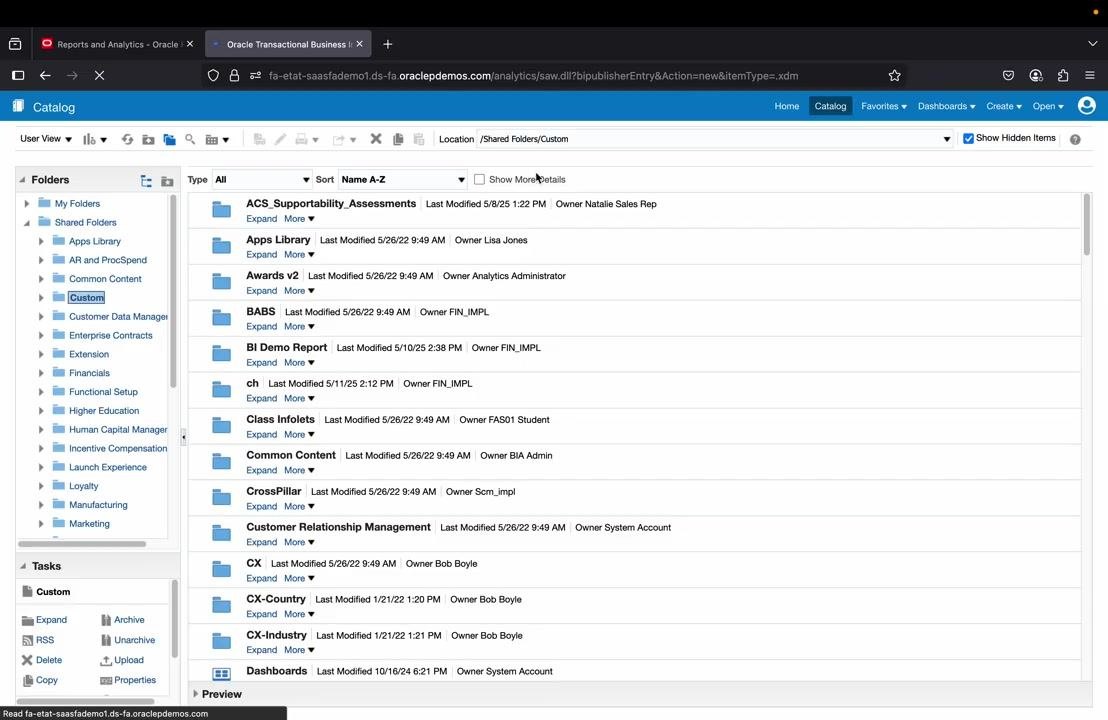The image size is (1108, 720).
Task: Open a new browser tab with plus
Action: tap(387, 44)
